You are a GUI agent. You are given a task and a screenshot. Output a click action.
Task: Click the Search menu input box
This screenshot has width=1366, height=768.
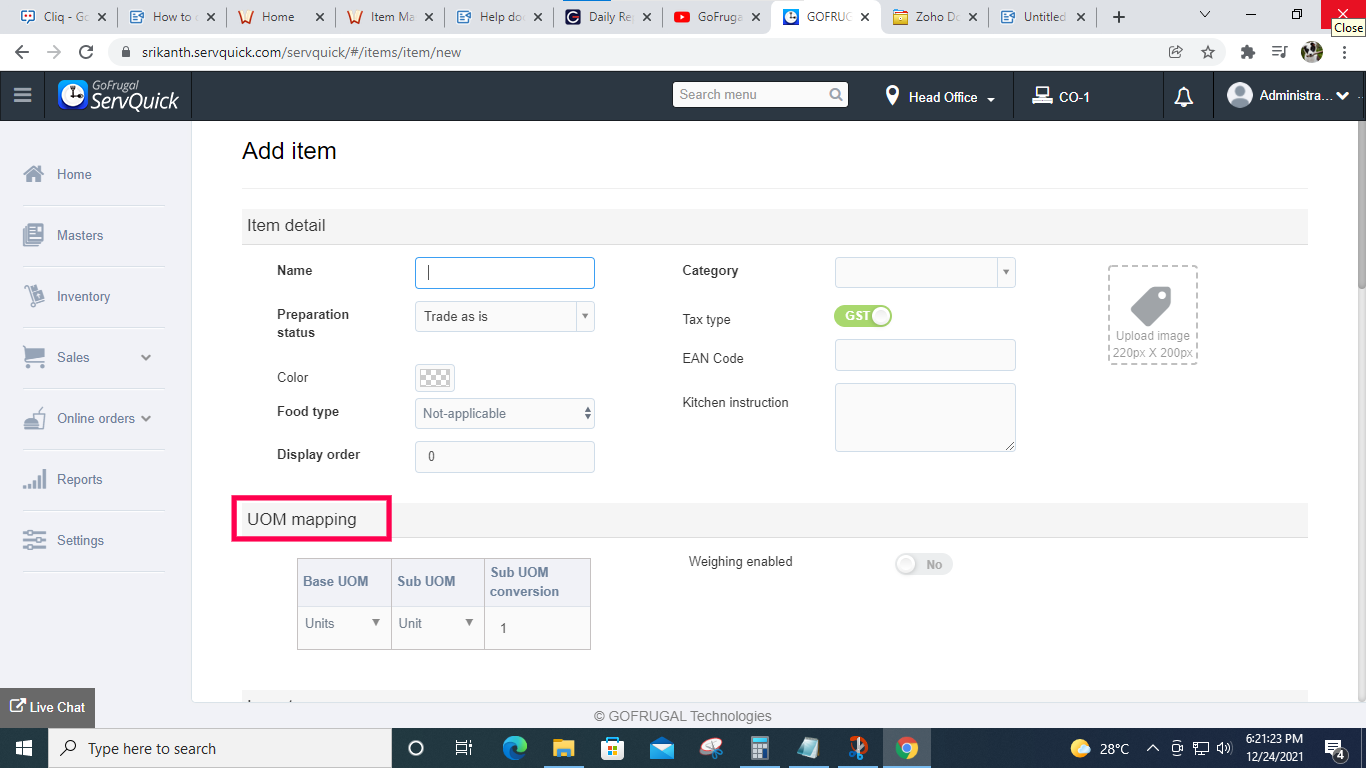point(760,95)
